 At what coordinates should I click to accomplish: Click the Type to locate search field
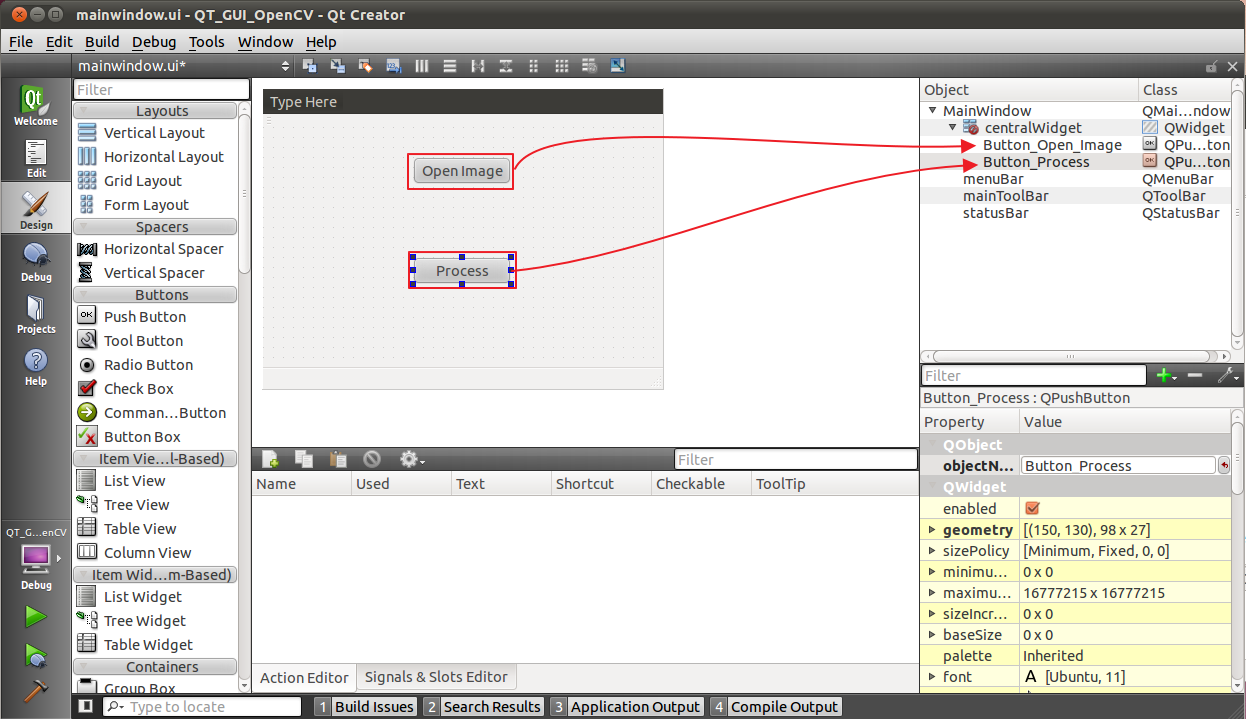pos(202,707)
